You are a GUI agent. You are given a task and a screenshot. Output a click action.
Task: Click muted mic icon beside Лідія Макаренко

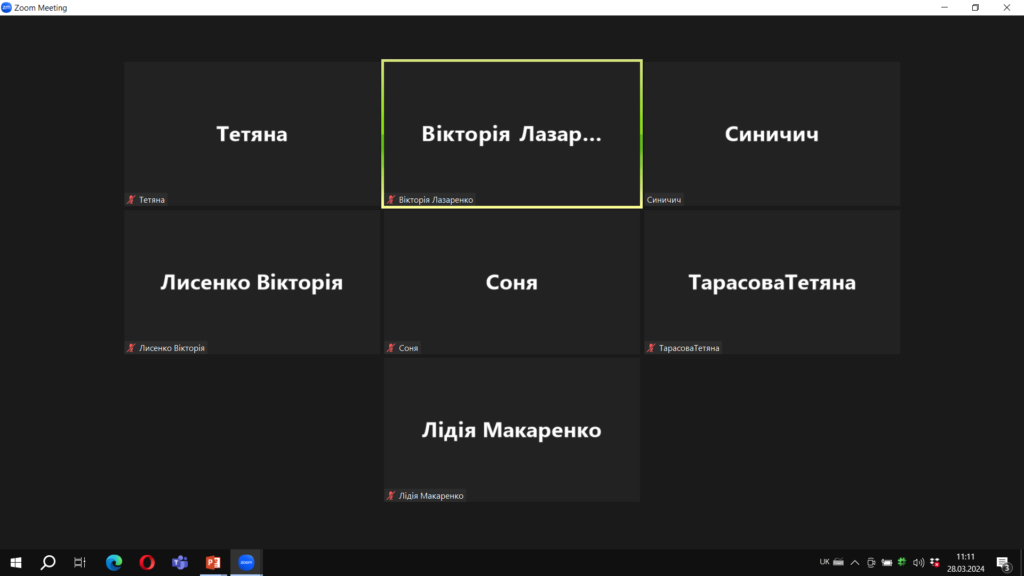pyautogui.click(x=391, y=496)
